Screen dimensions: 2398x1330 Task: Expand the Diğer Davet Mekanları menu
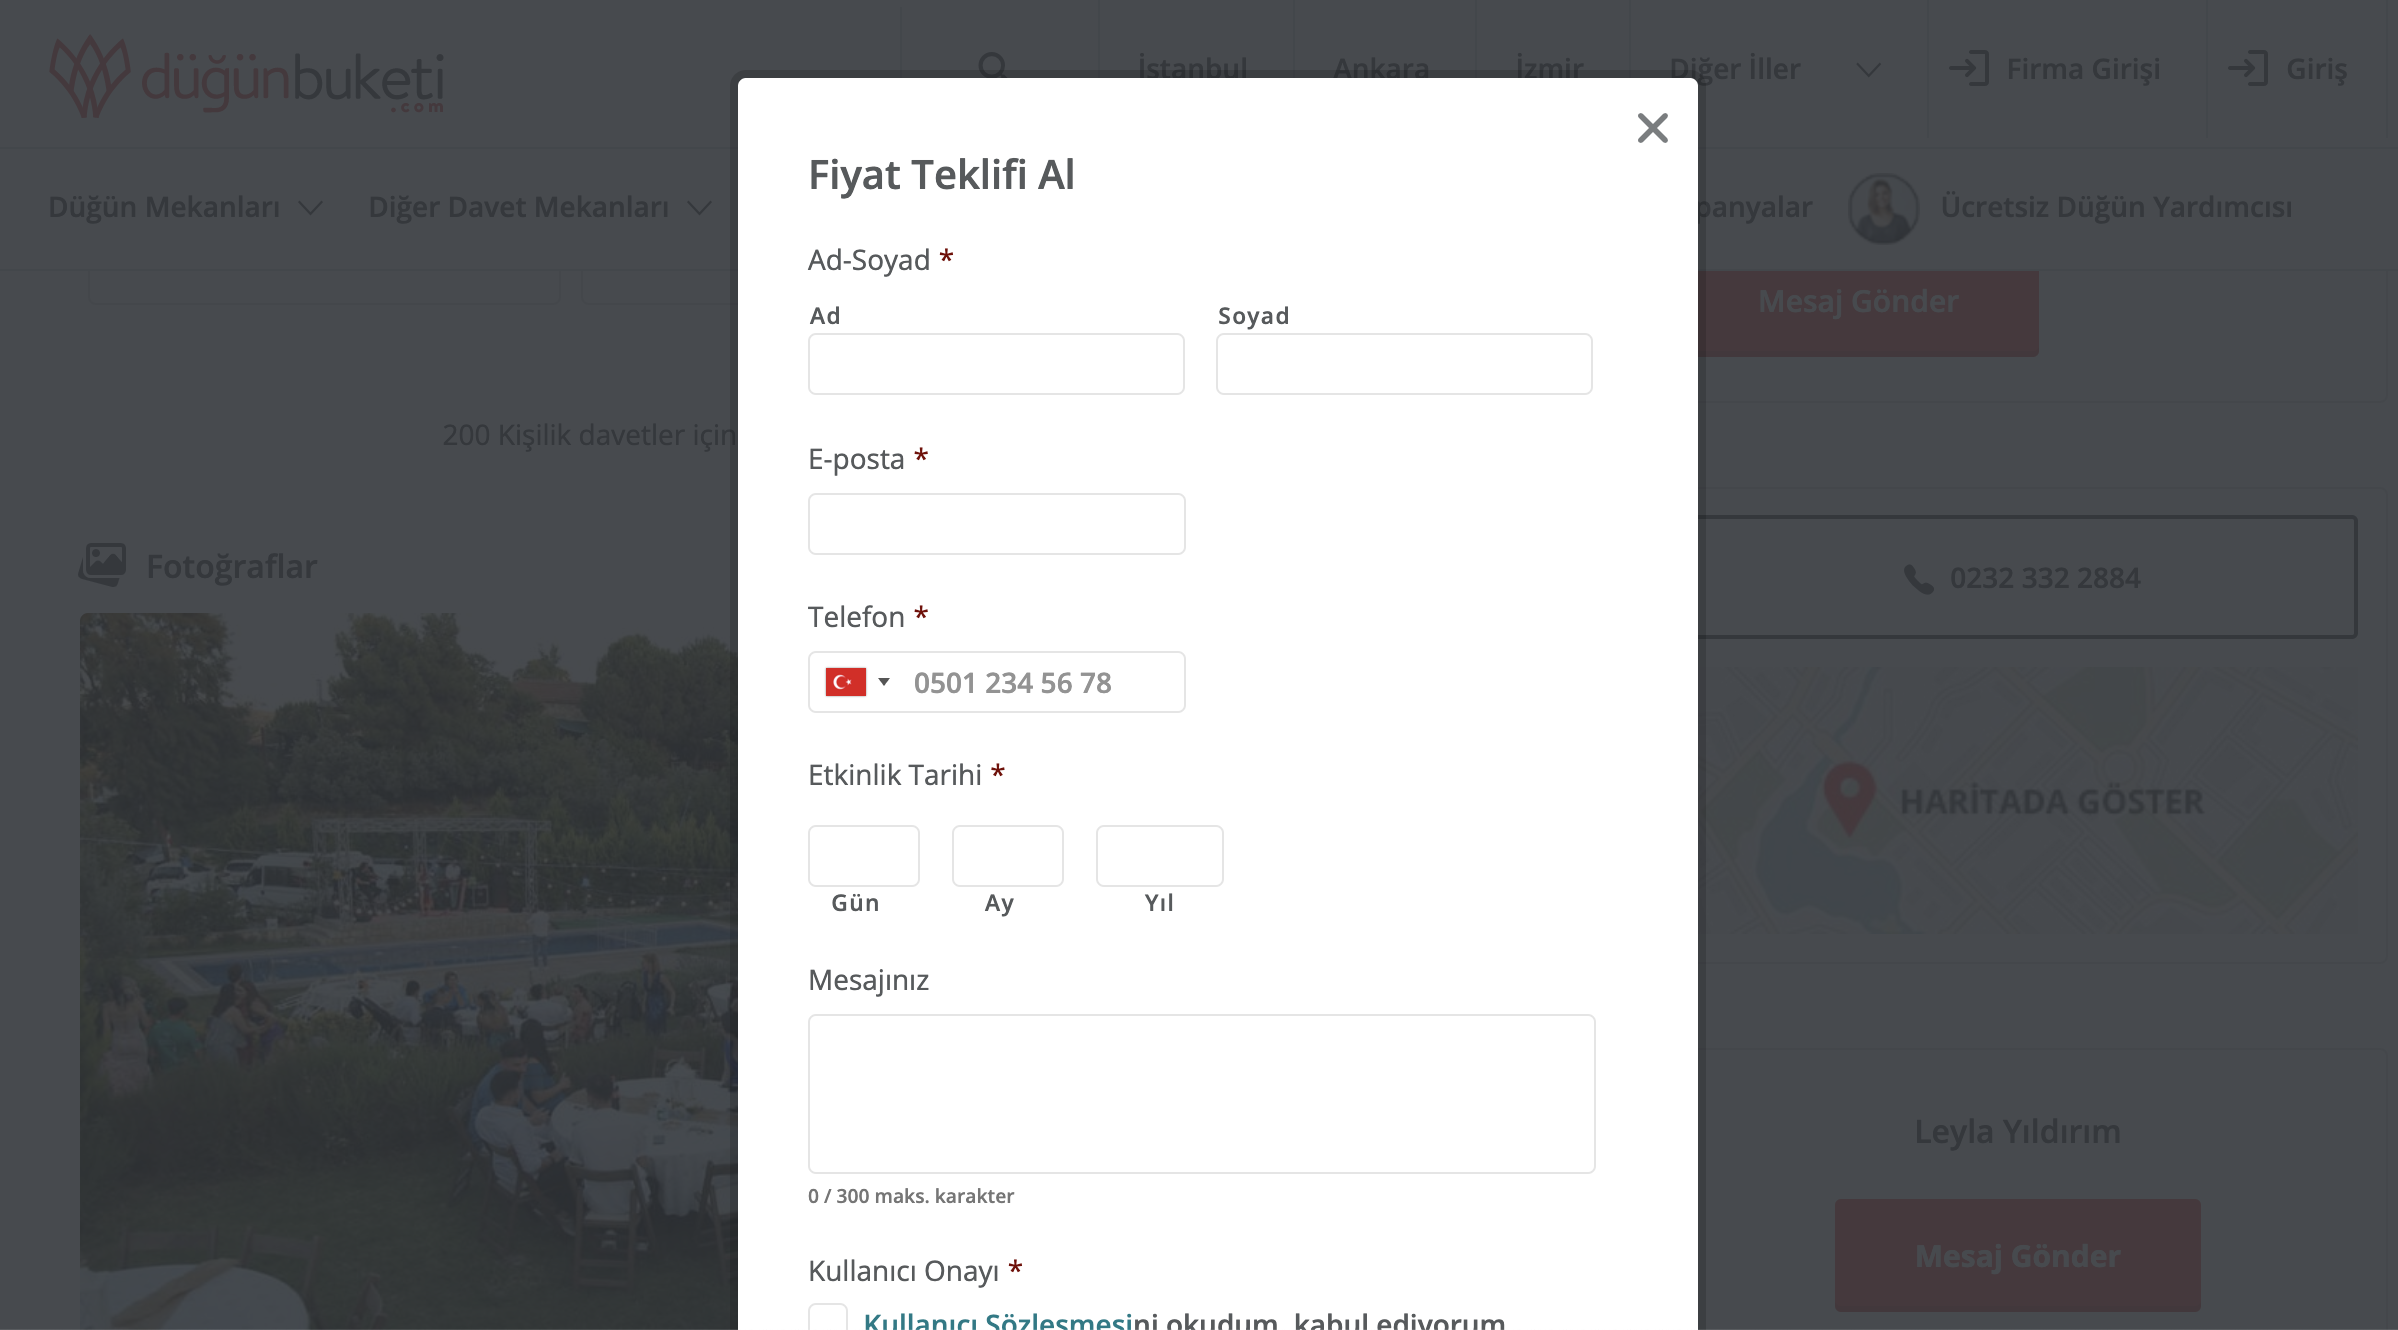coord(540,207)
